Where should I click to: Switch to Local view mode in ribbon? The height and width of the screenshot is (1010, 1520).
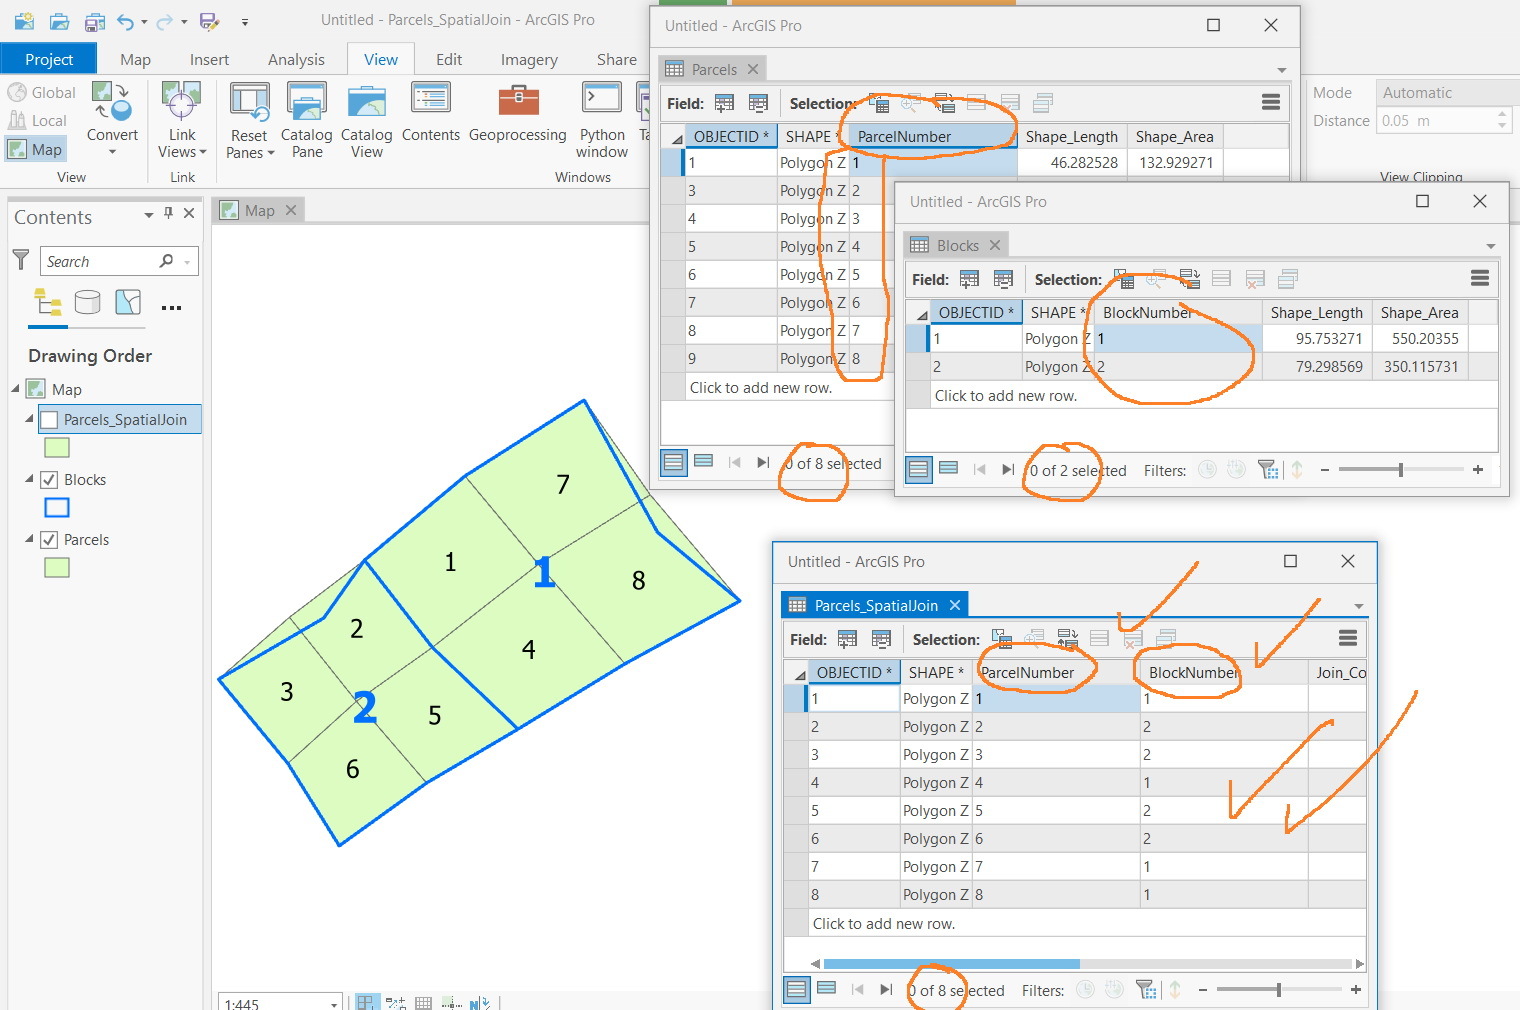(38, 120)
